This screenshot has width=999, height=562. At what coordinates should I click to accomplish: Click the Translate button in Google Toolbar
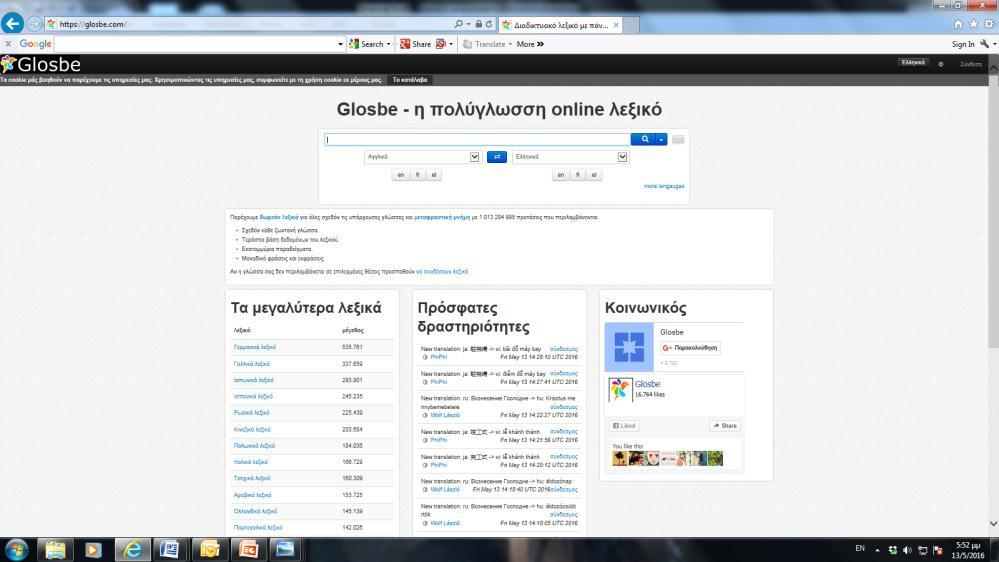(484, 44)
